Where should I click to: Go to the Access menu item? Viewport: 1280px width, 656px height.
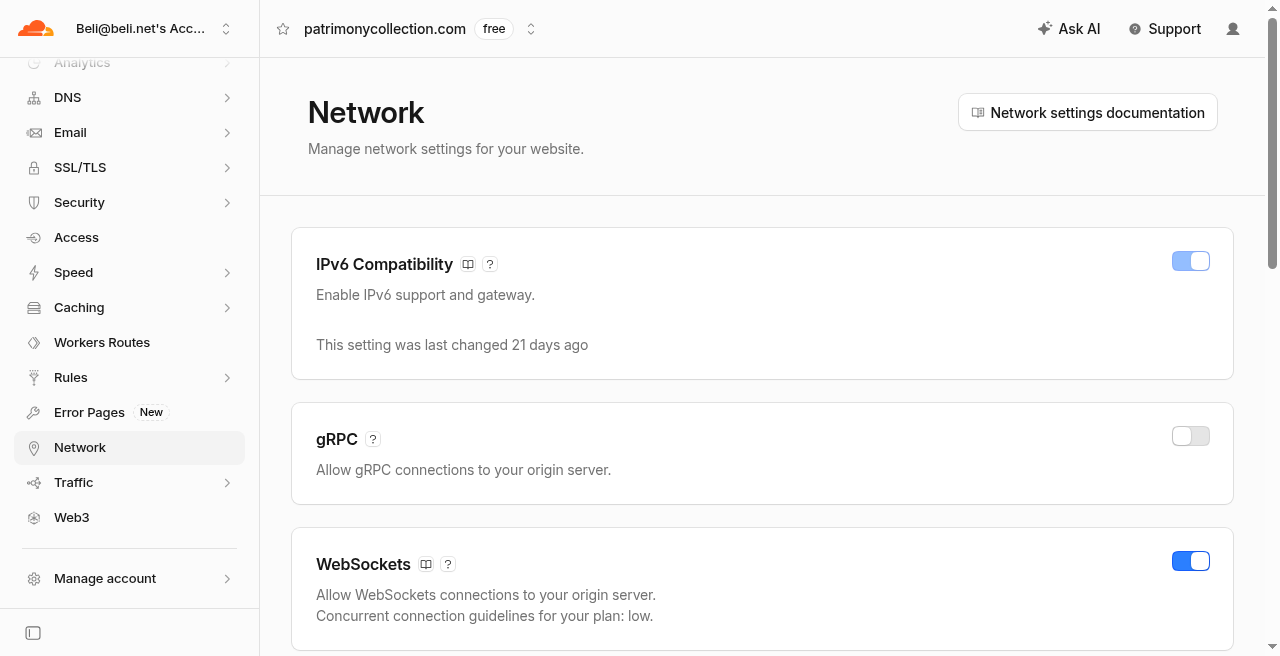click(129, 238)
